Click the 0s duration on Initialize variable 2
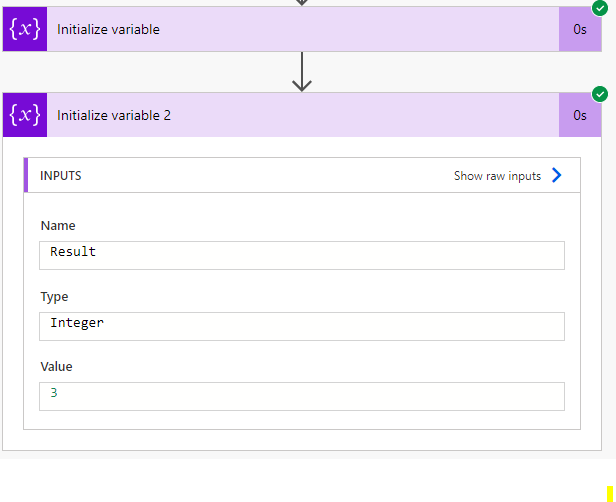The image size is (616, 502). tap(580, 115)
